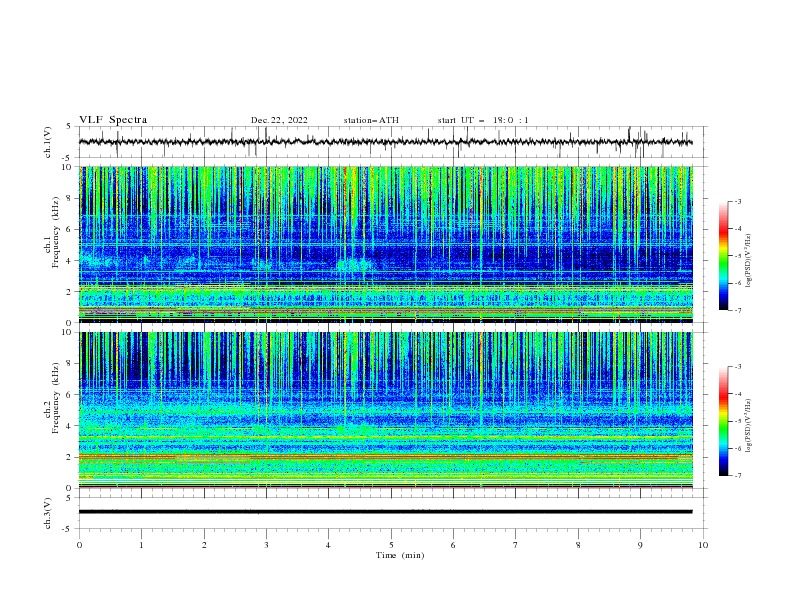The height and width of the screenshot is (612, 792).
Task: Click the ch.1 spectrogram panel
Action: [385, 244]
